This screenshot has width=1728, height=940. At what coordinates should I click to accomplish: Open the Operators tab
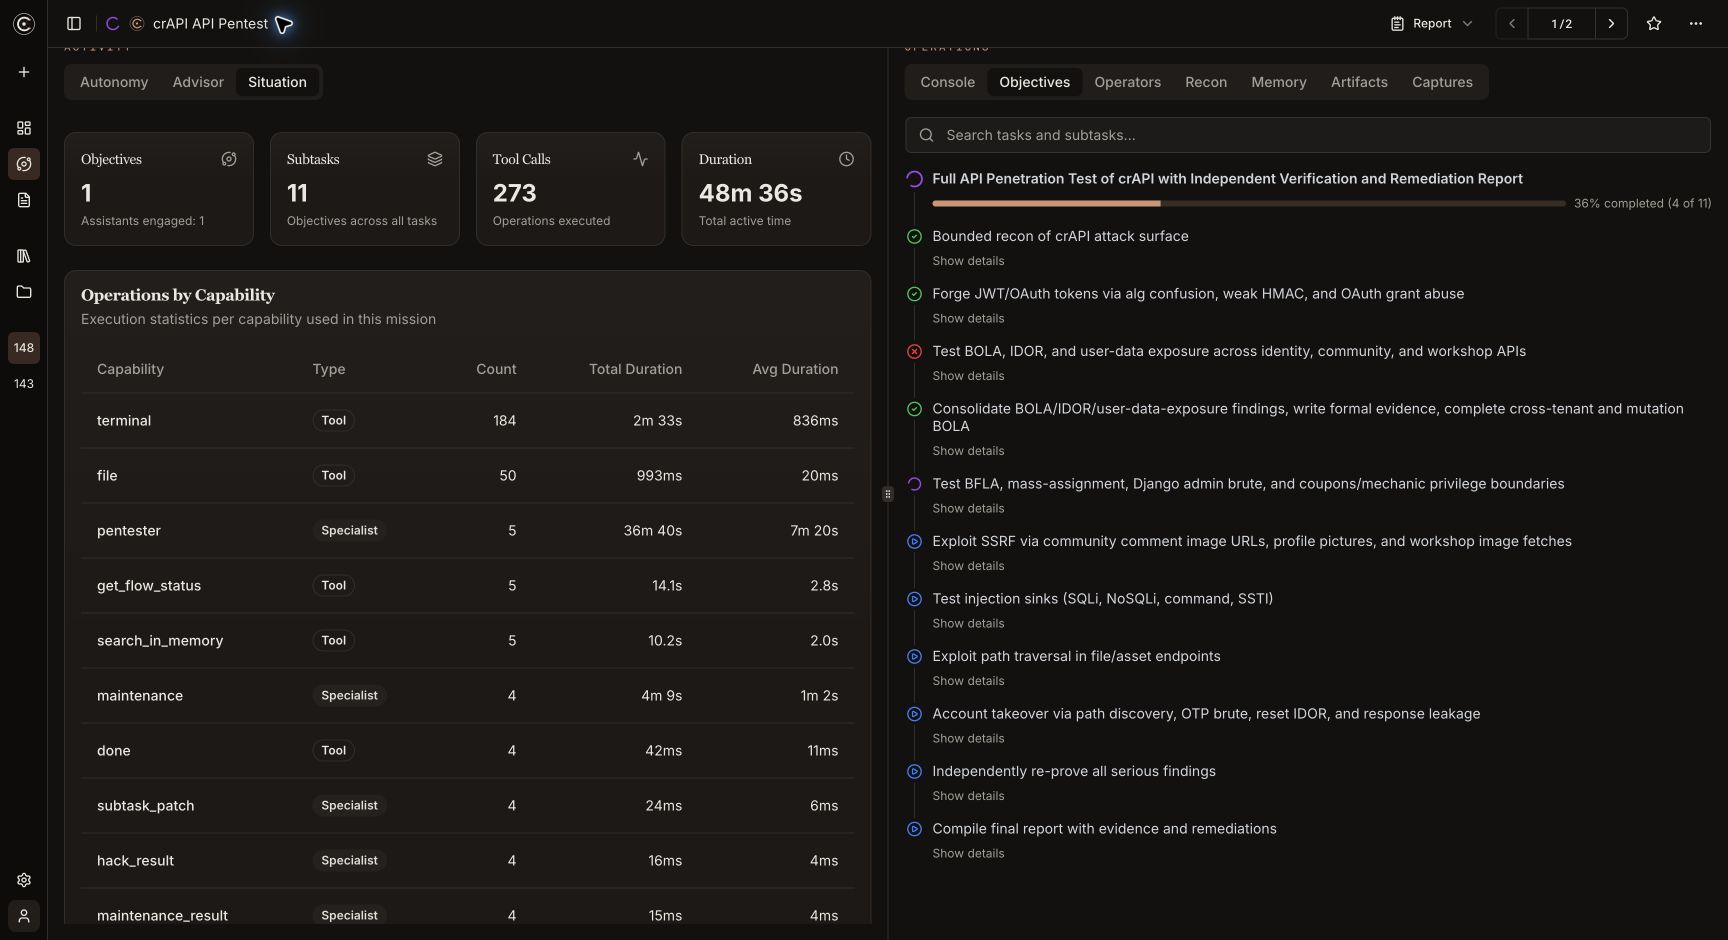pos(1127,82)
